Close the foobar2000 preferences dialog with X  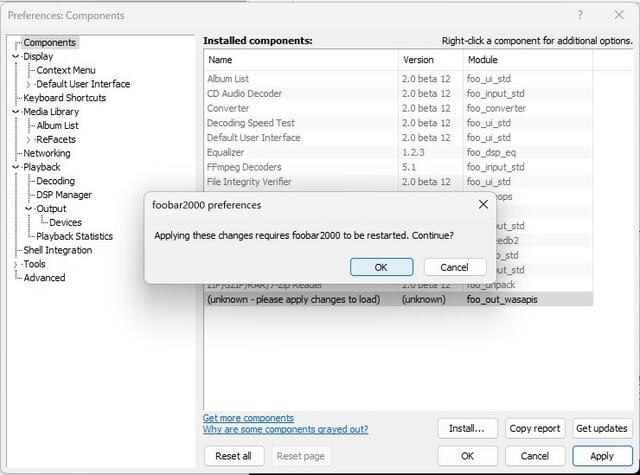click(x=483, y=204)
